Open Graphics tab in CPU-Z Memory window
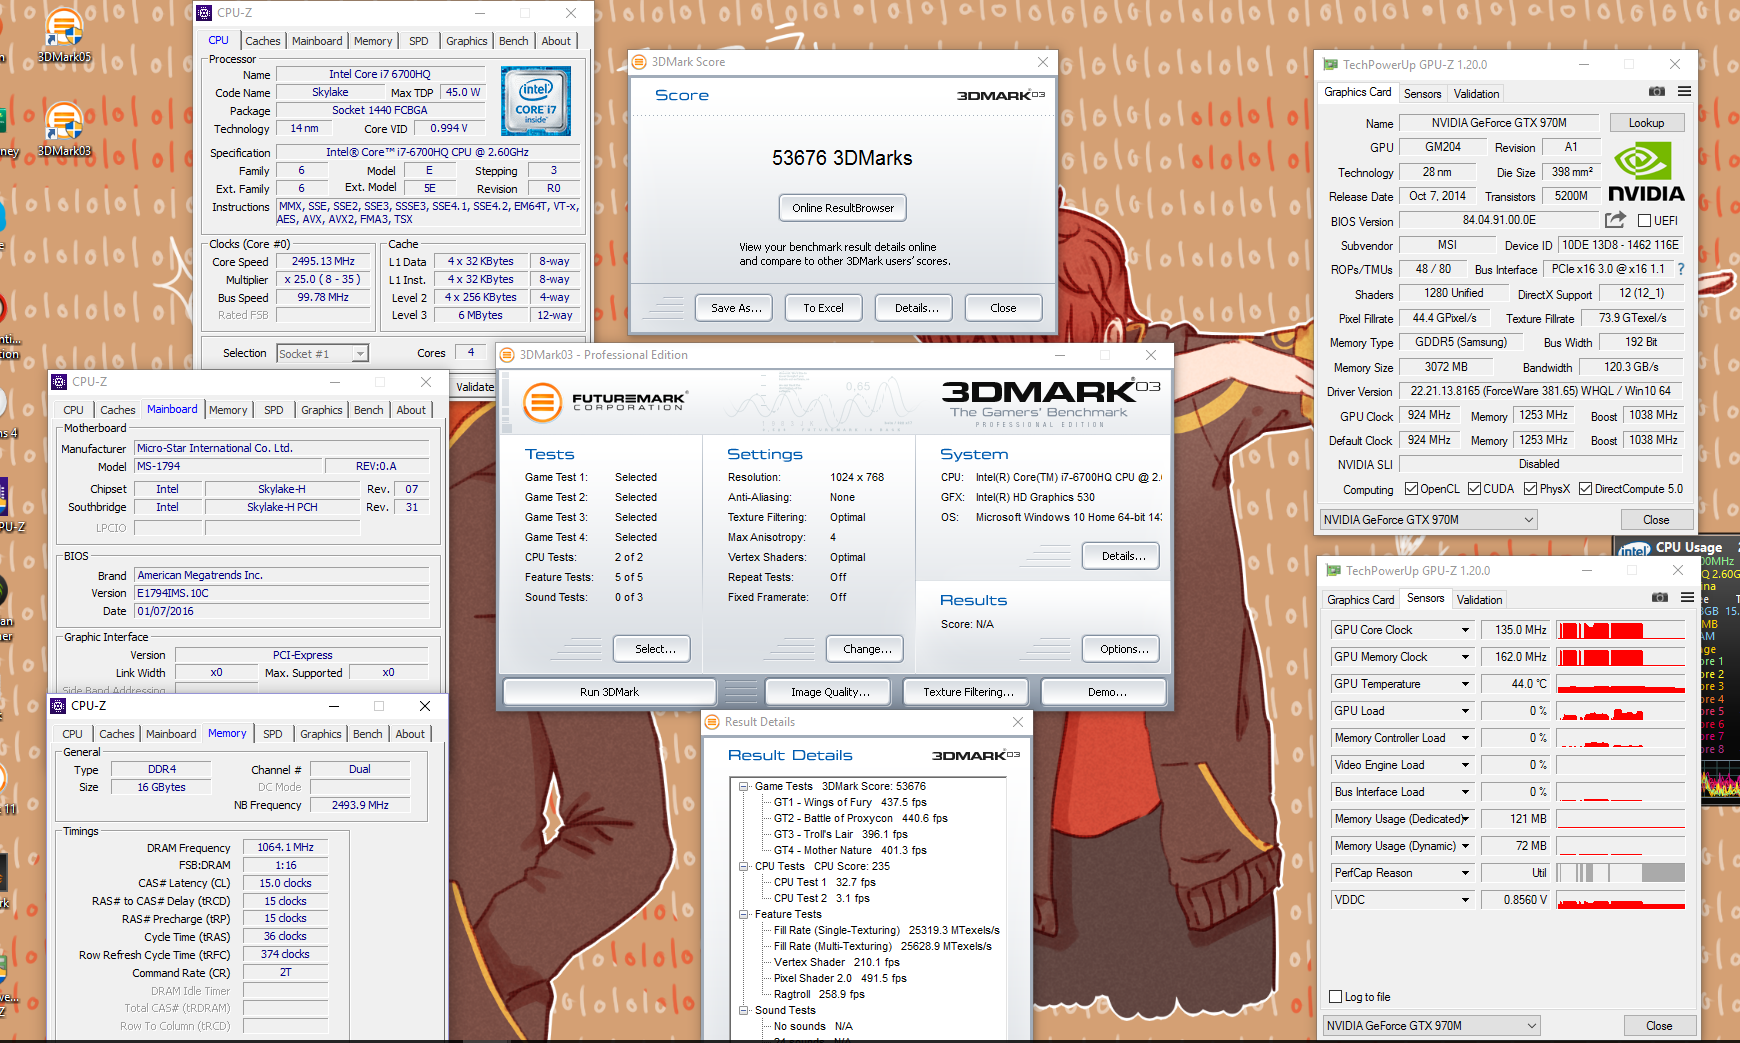 pyautogui.click(x=321, y=734)
